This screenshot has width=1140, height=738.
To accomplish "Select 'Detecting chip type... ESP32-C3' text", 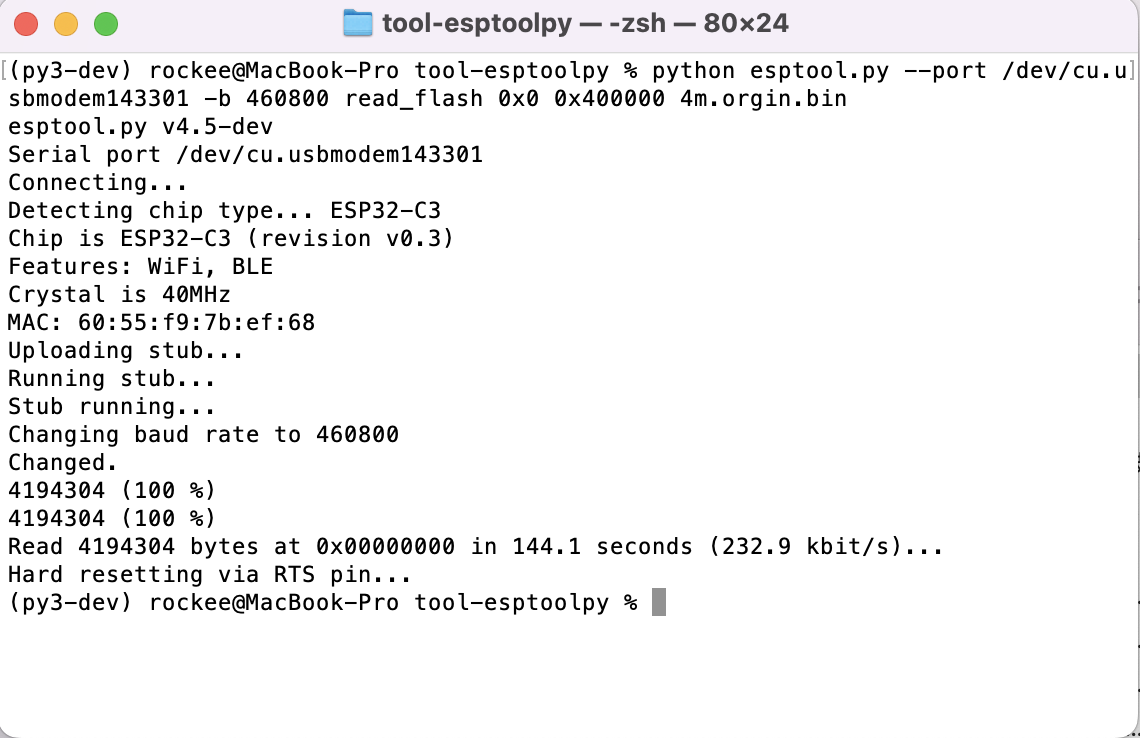I will coord(224,210).
